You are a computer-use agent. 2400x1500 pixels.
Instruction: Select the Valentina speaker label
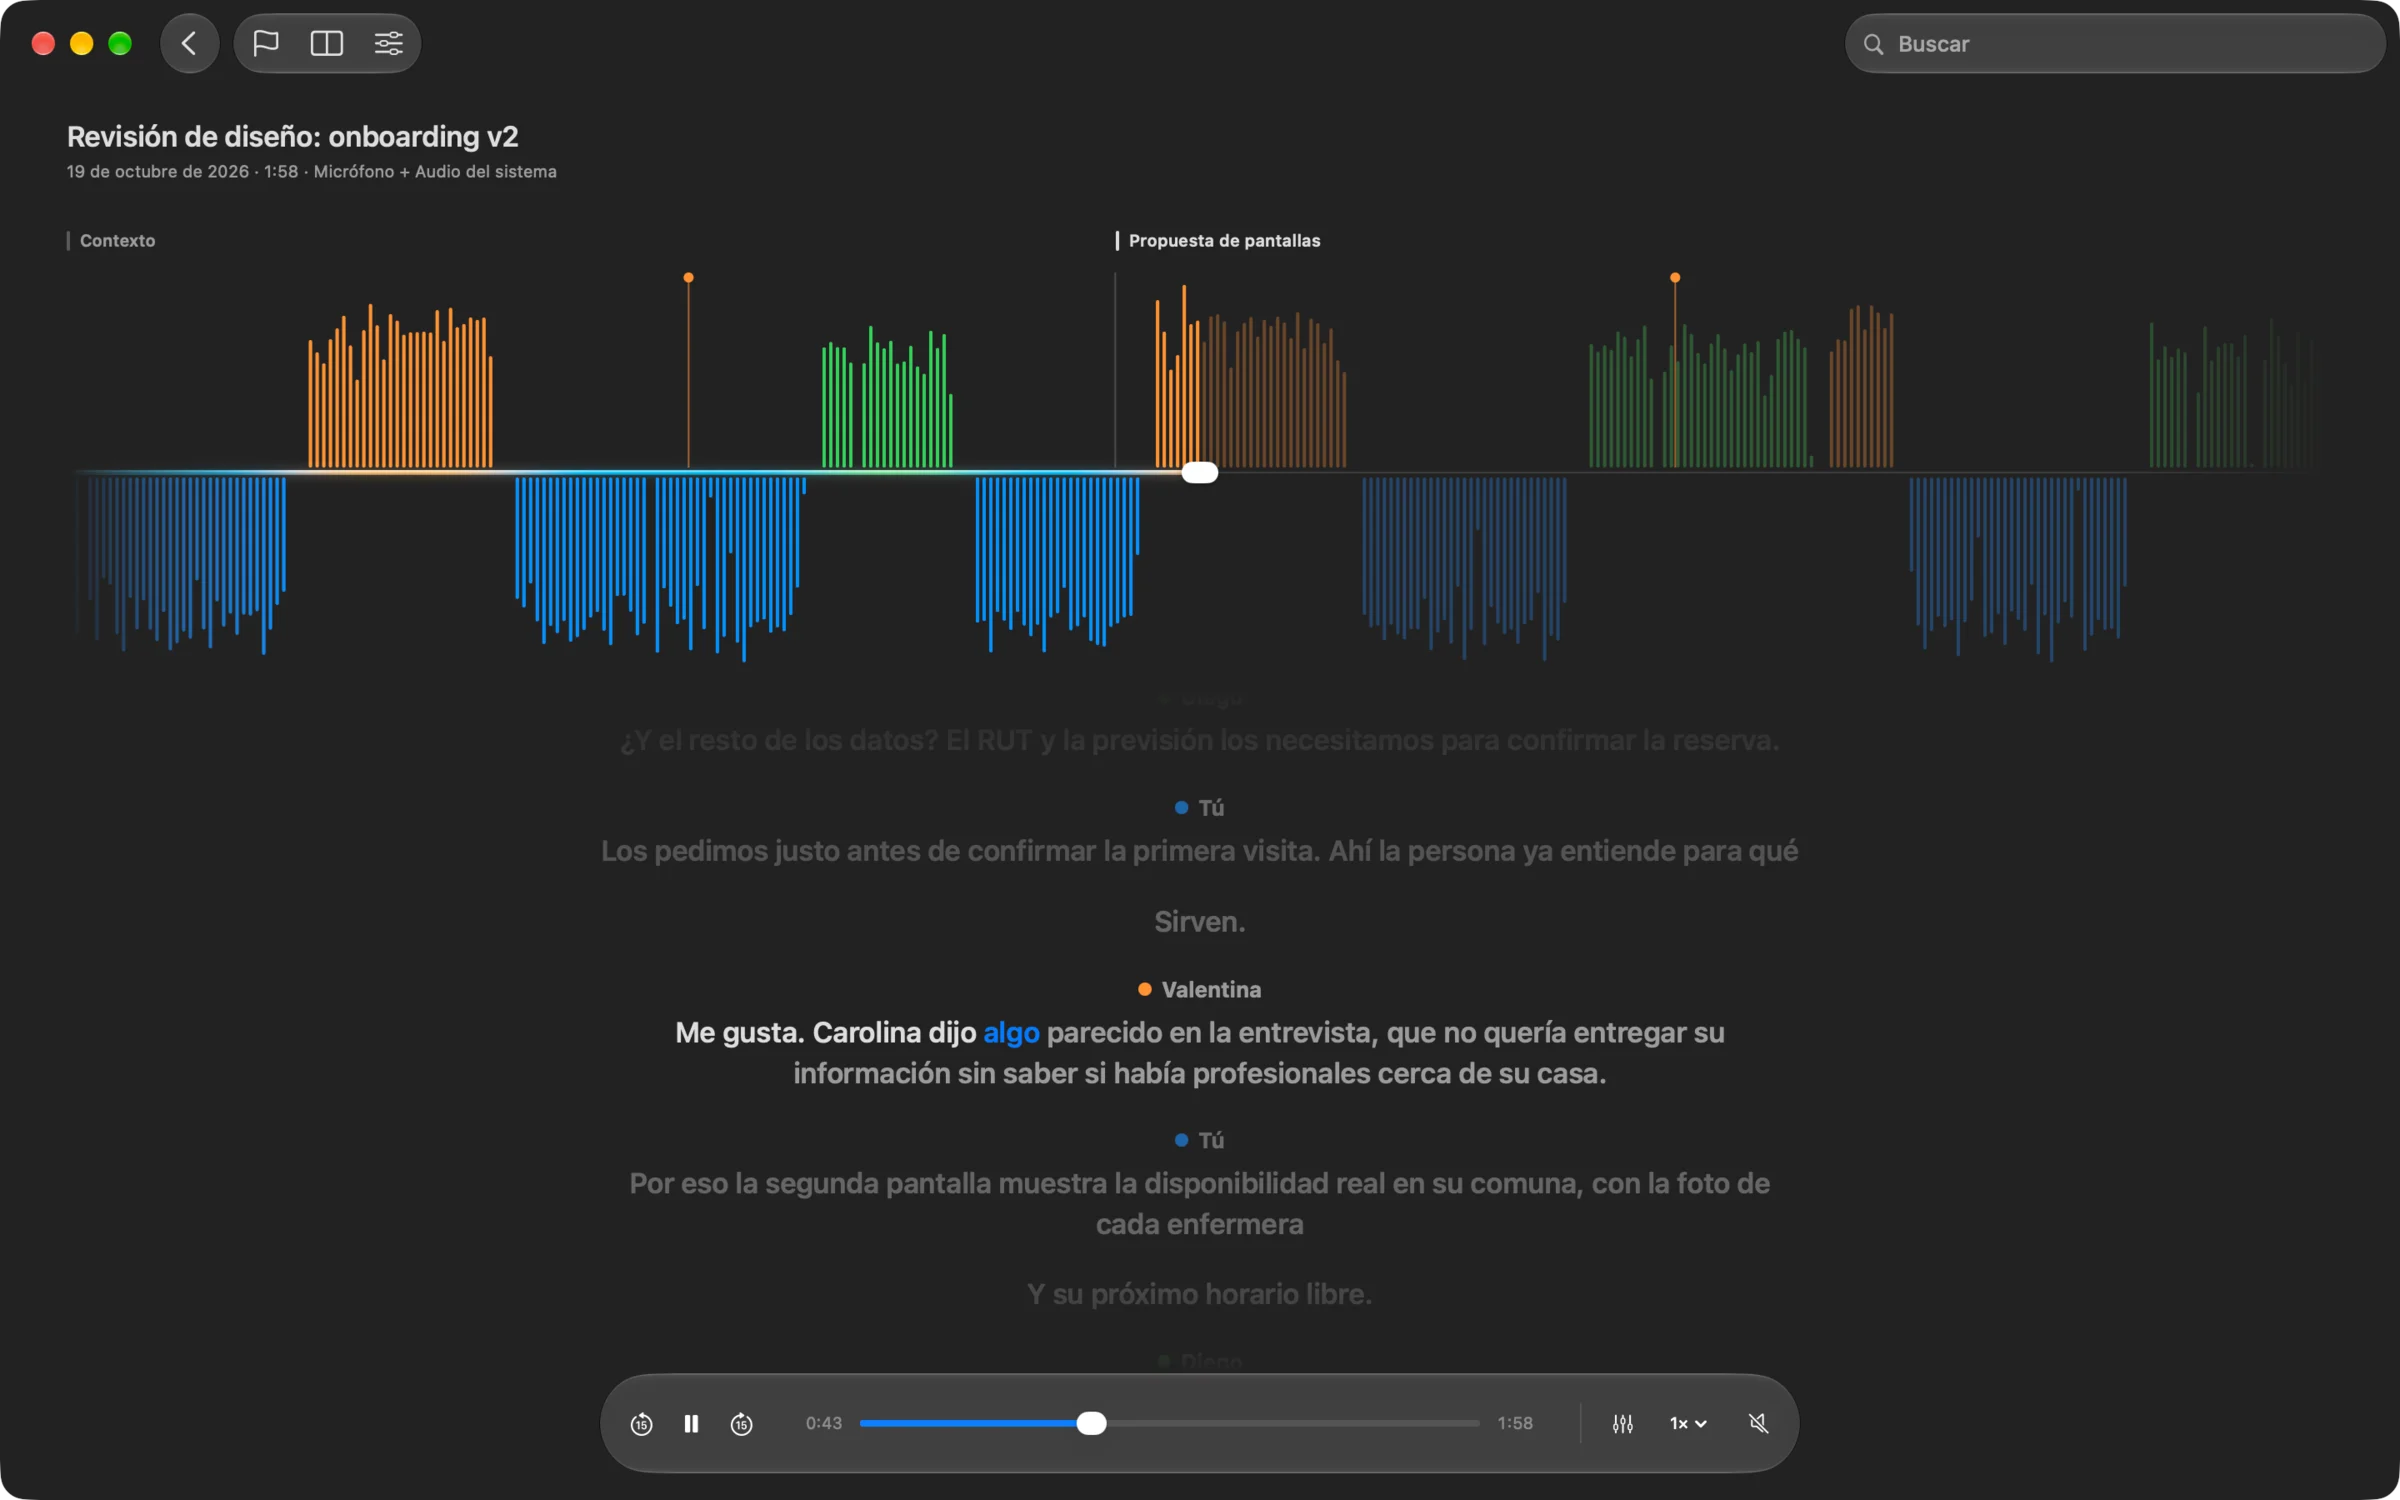point(1200,989)
